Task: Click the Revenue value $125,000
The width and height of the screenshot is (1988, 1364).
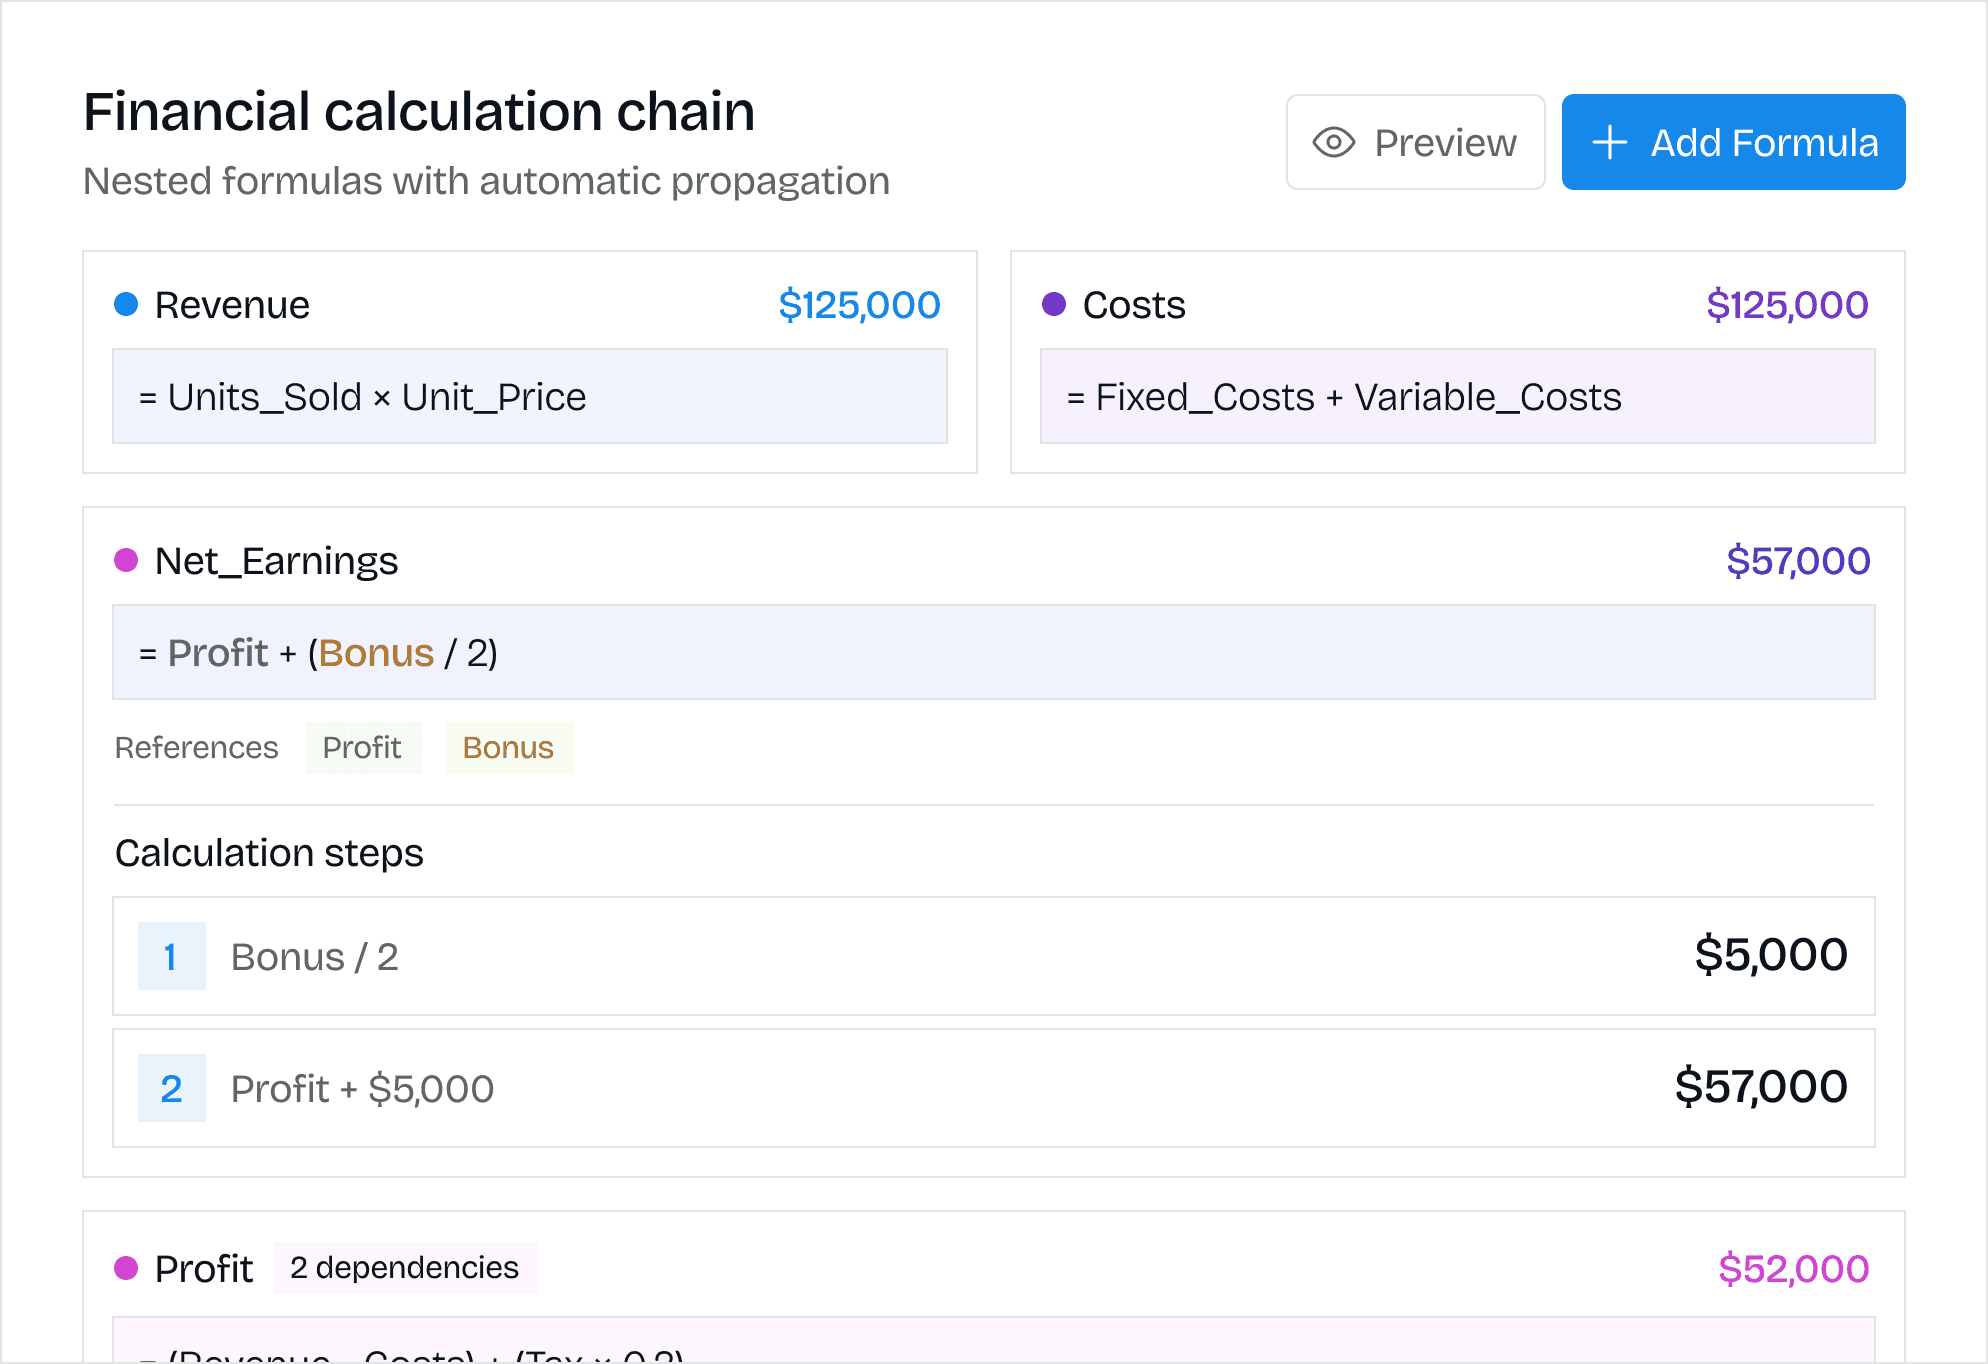Action: click(x=859, y=305)
